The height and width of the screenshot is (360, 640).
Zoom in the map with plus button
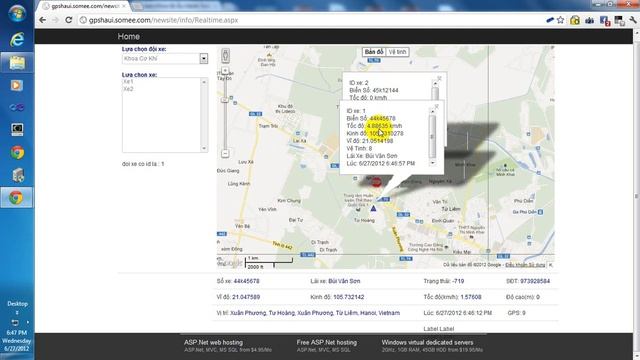(225, 71)
